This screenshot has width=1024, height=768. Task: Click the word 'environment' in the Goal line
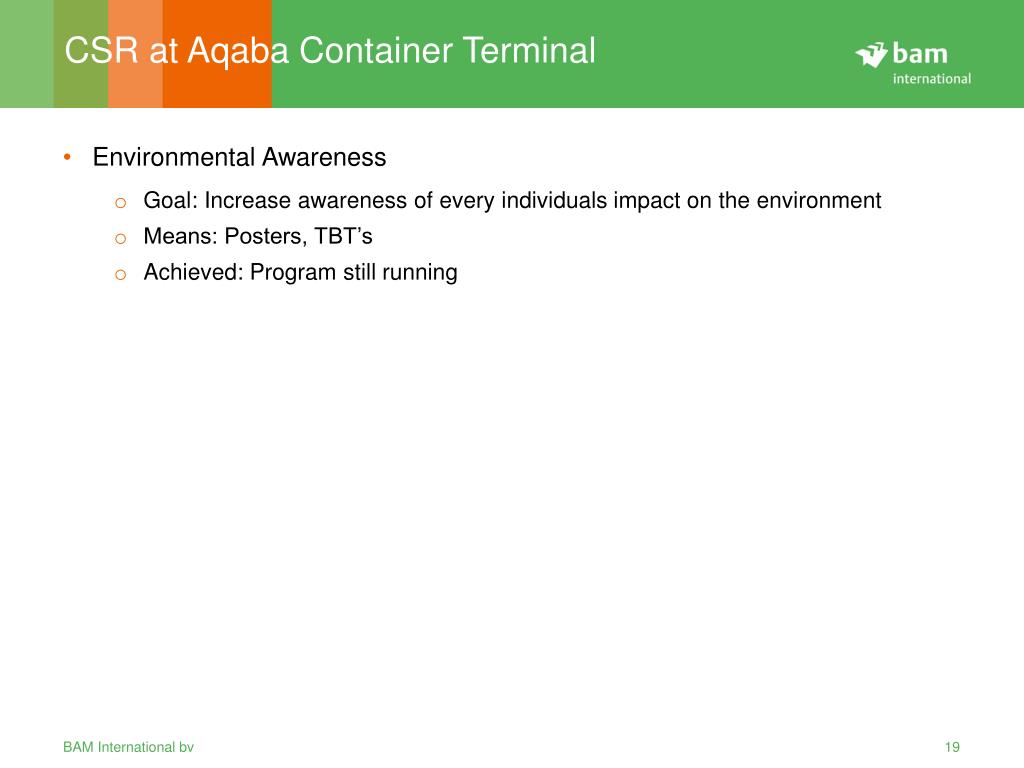coord(818,201)
